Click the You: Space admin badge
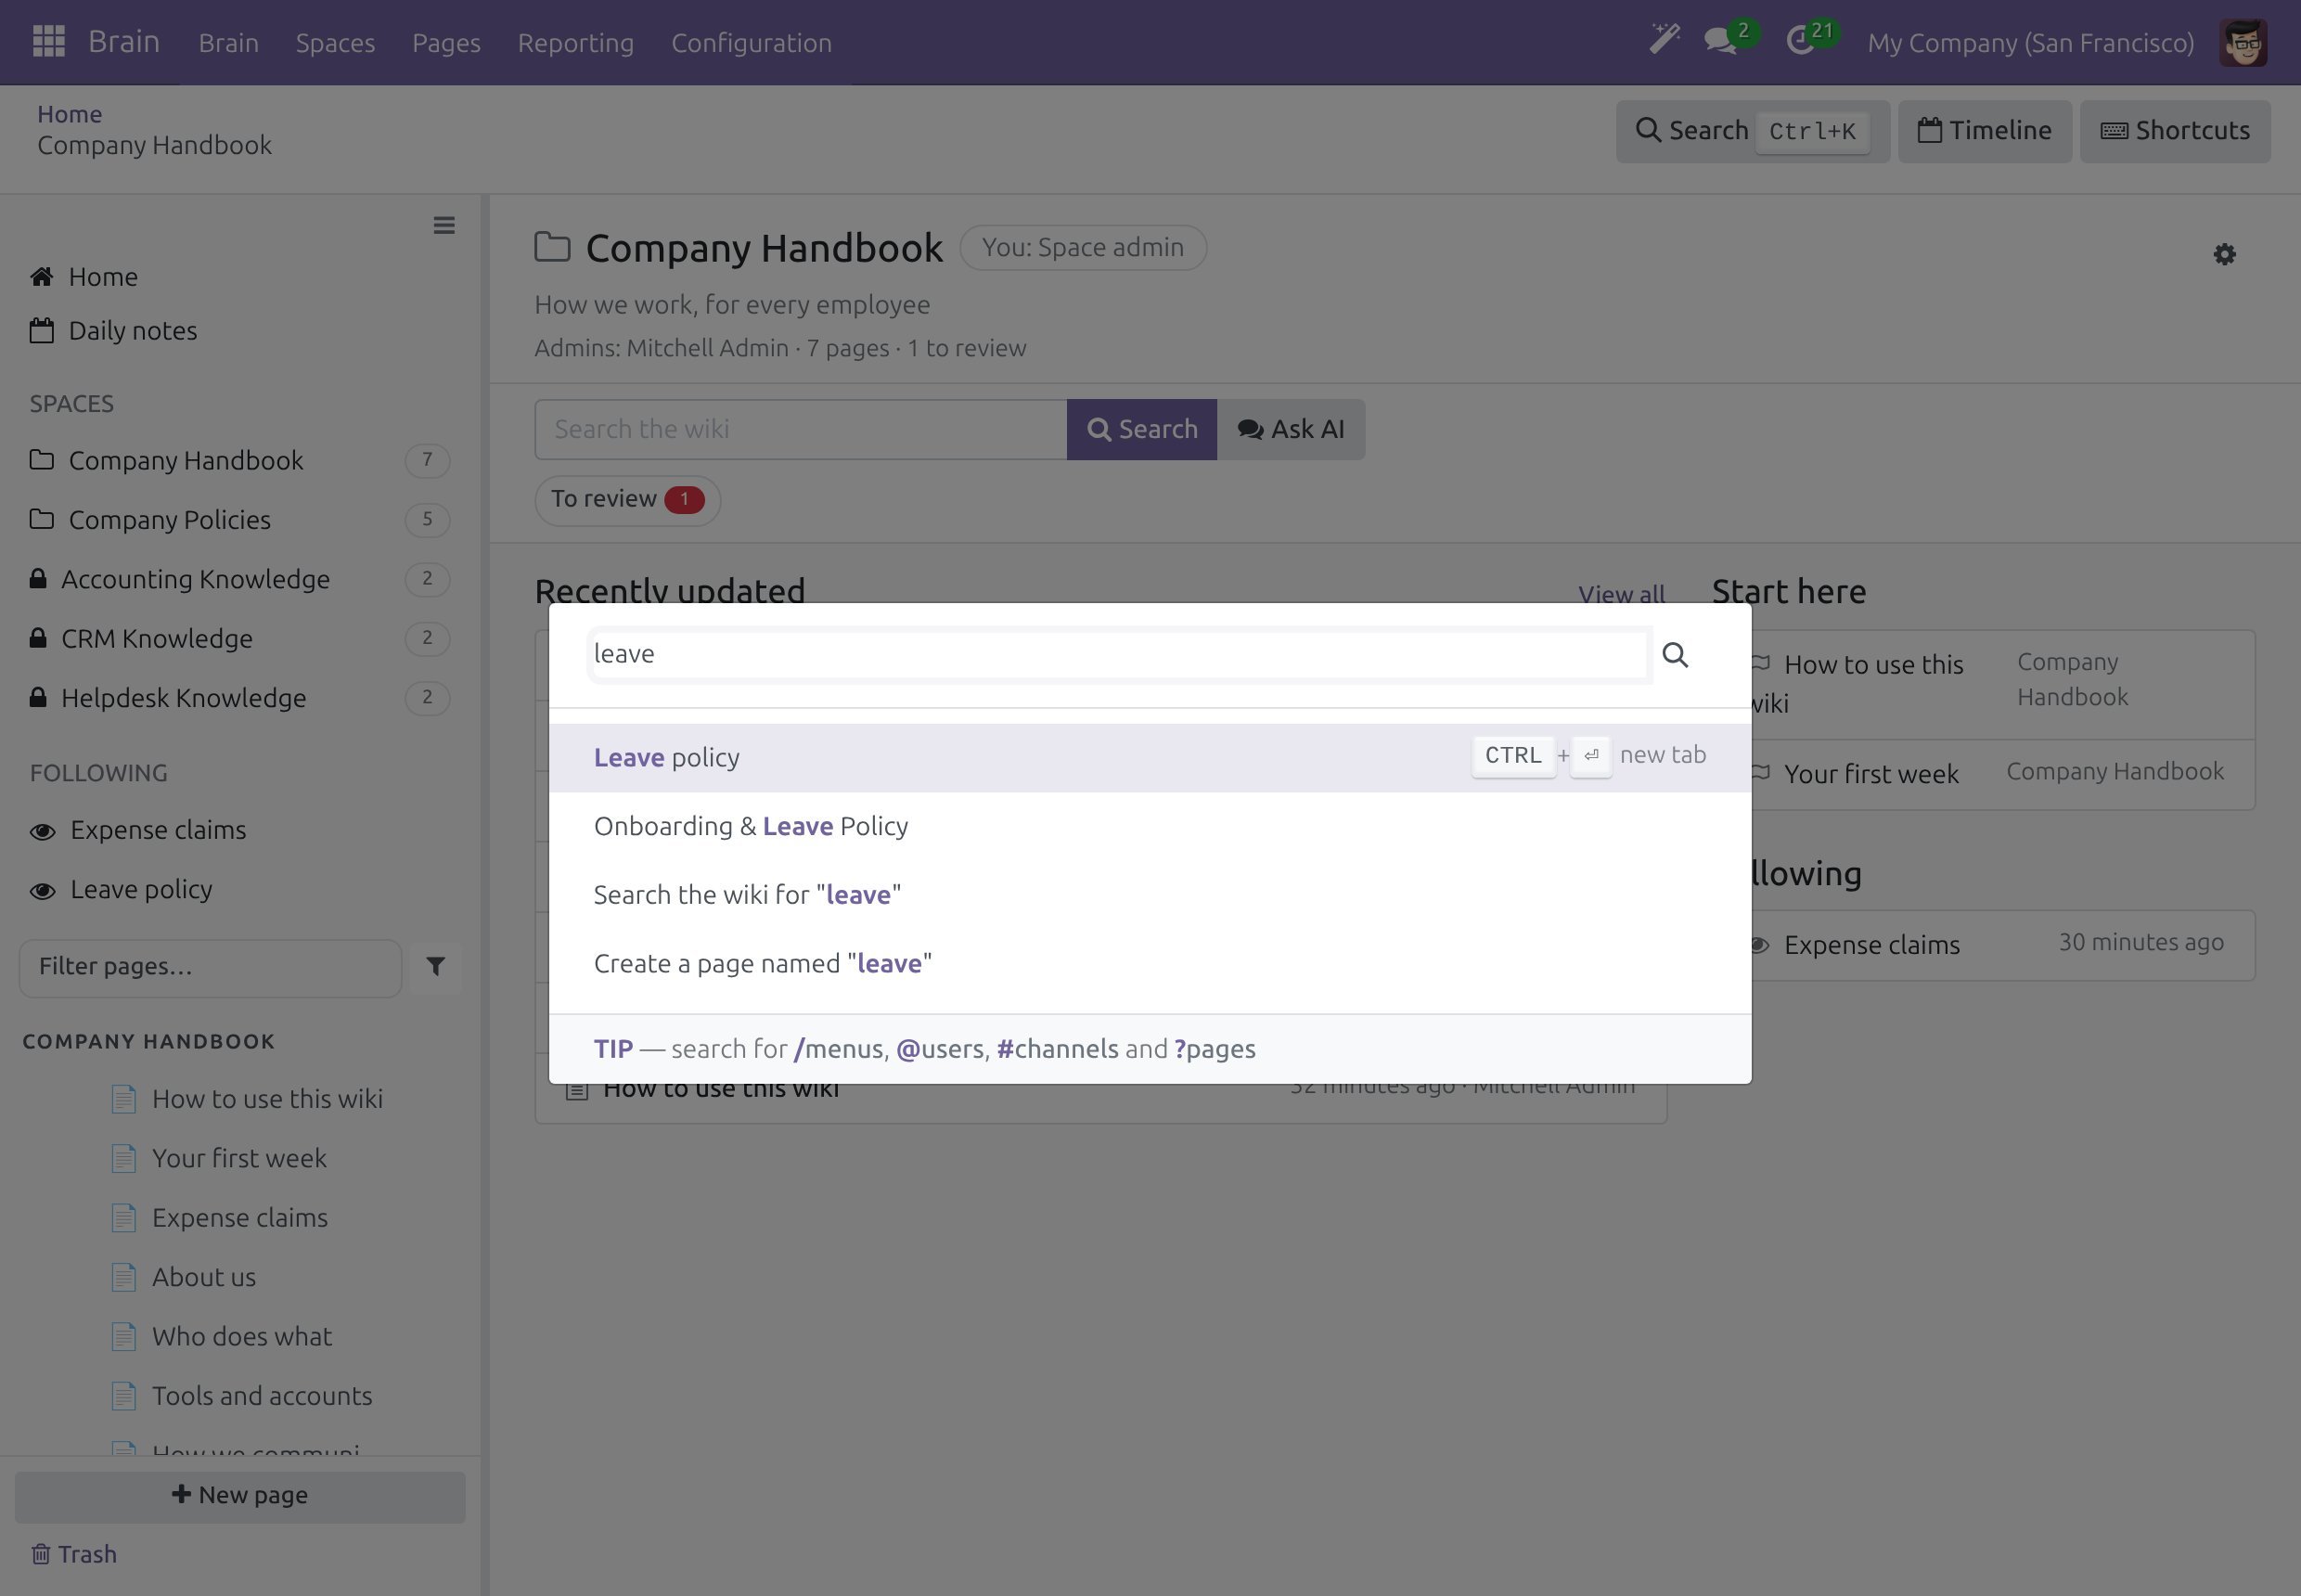This screenshot has height=1596, width=2301. [x=1083, y=247]
